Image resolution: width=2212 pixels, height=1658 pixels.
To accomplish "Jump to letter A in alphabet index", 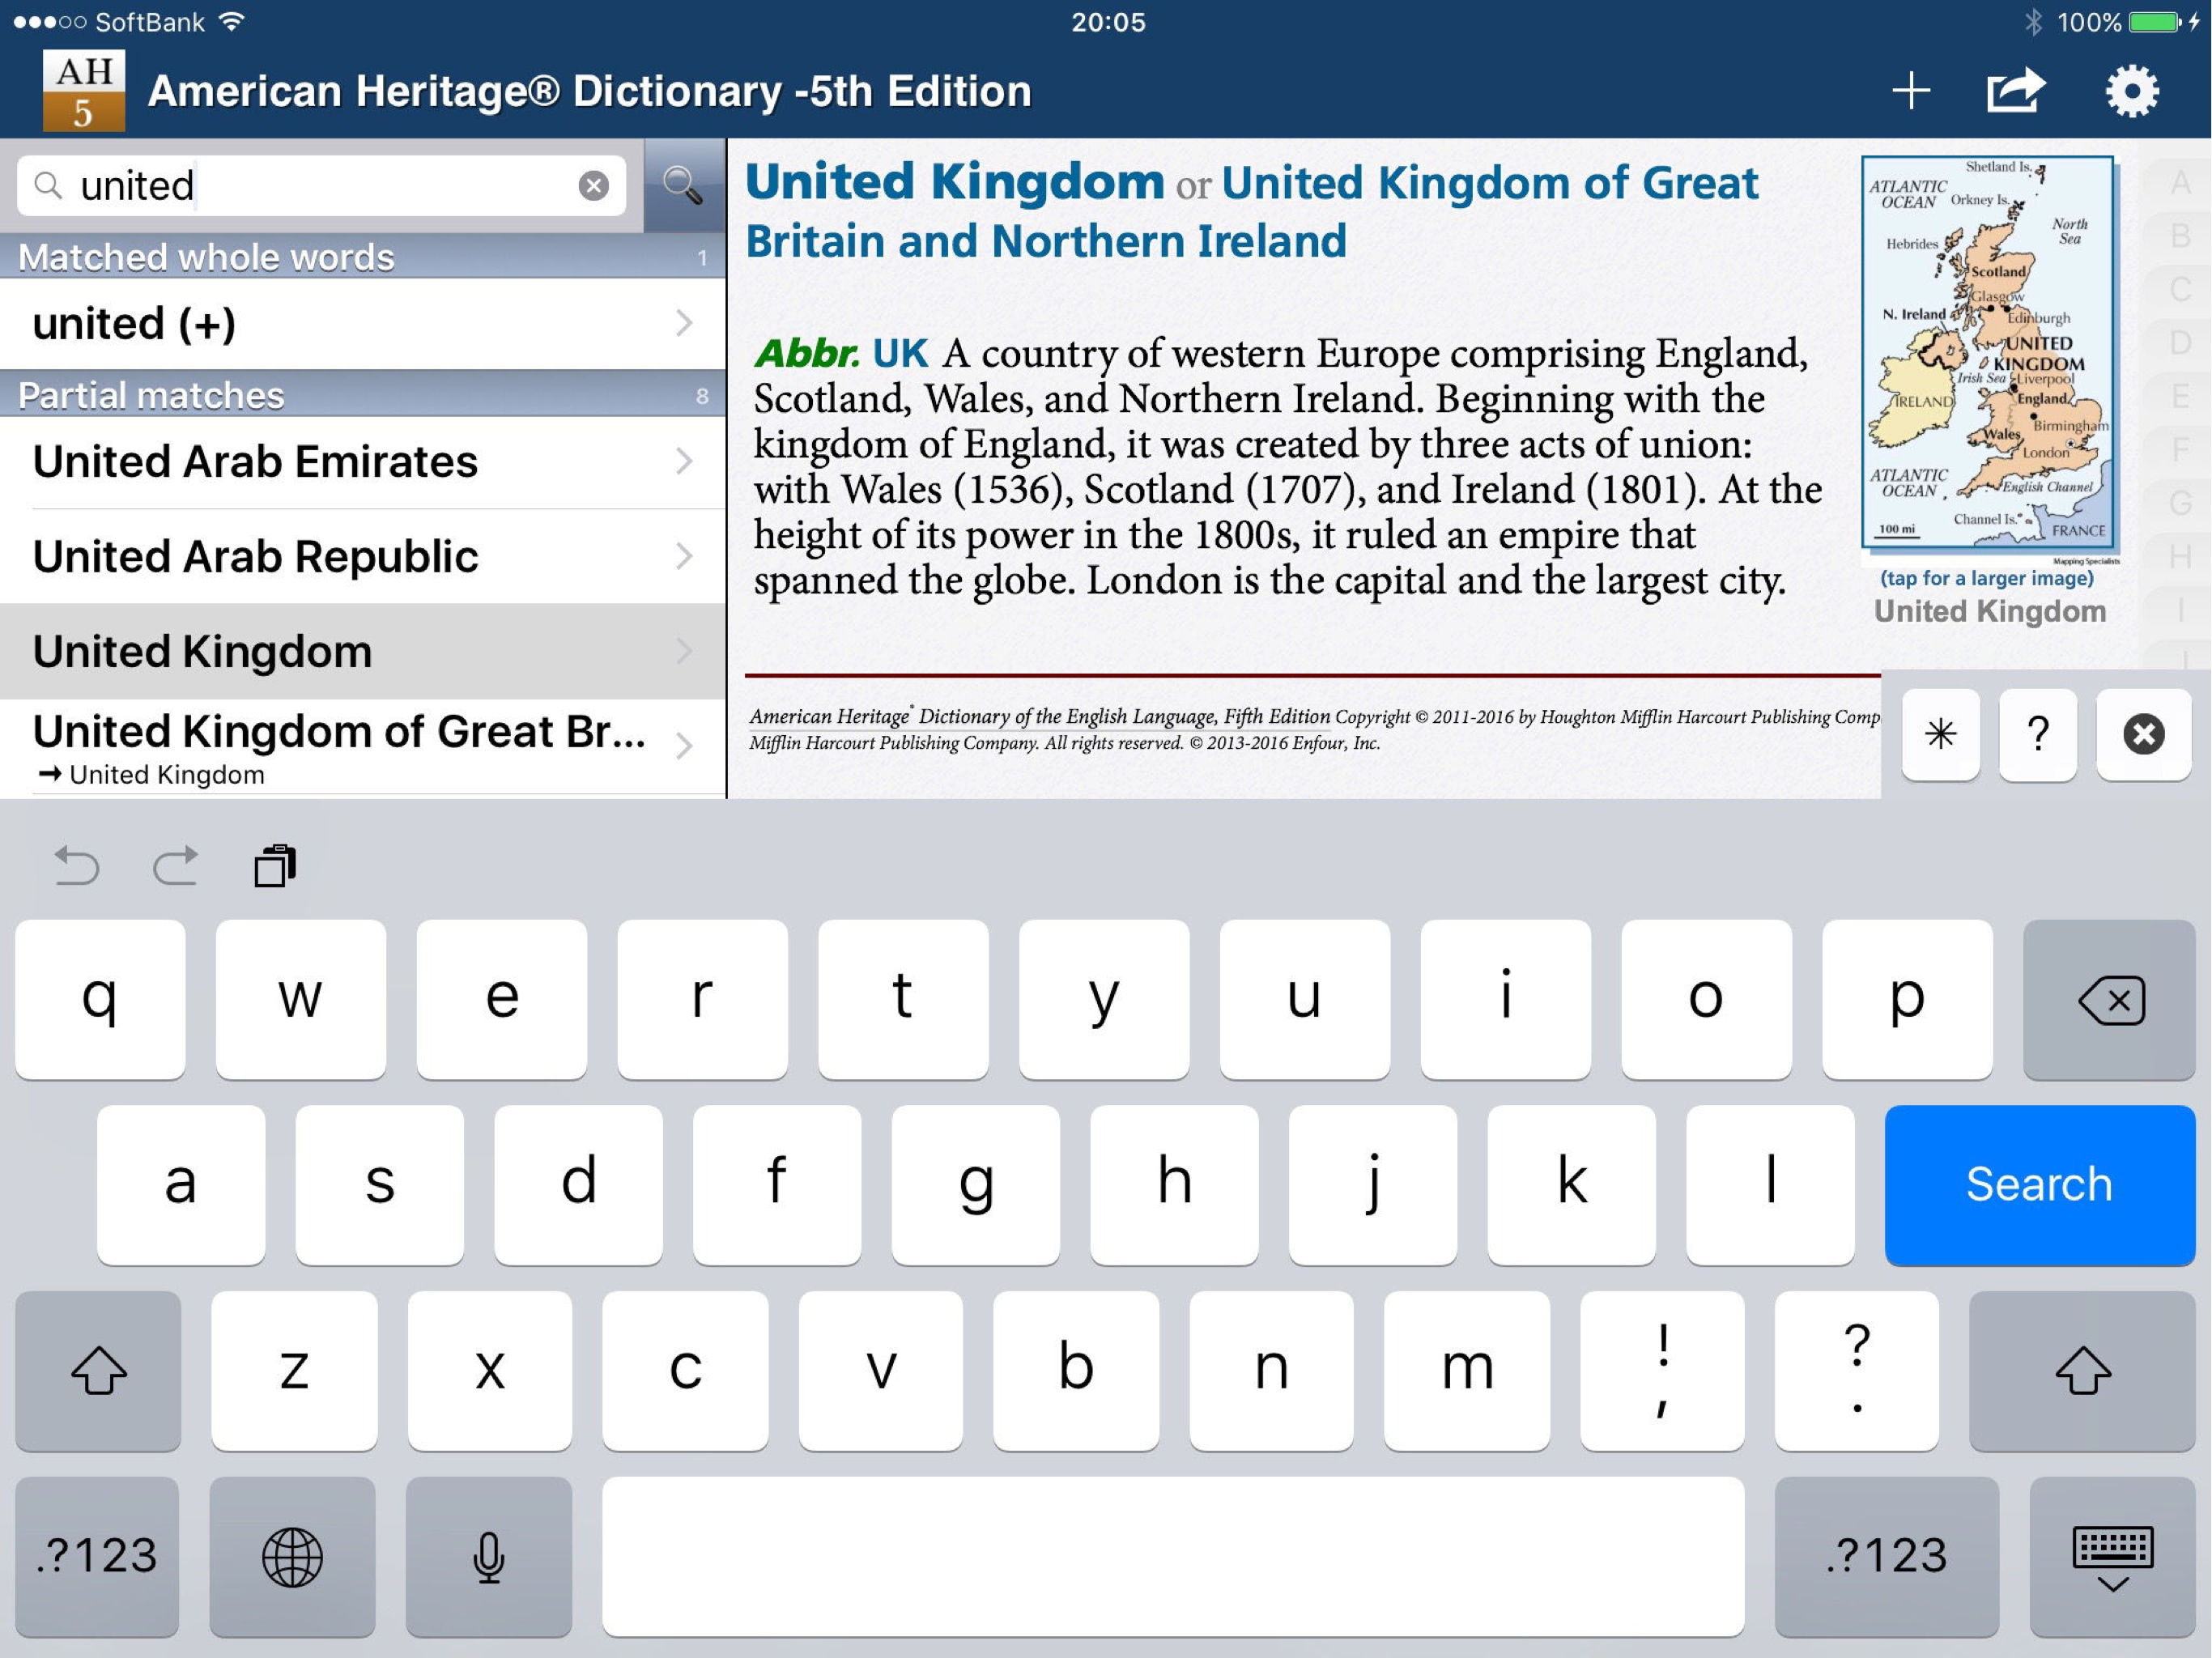I will click(x=2181, y=183).
